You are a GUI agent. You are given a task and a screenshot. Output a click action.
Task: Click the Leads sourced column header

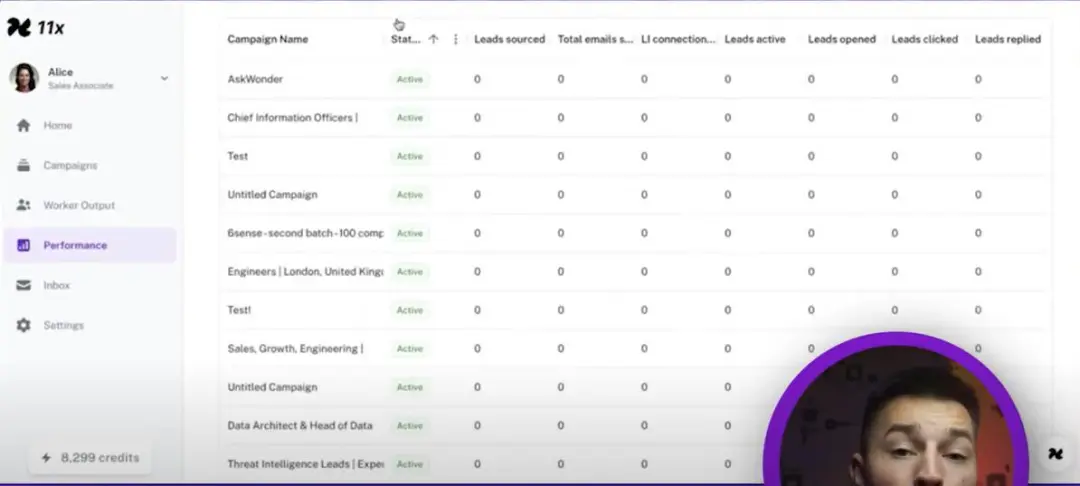tap(510, 39)
